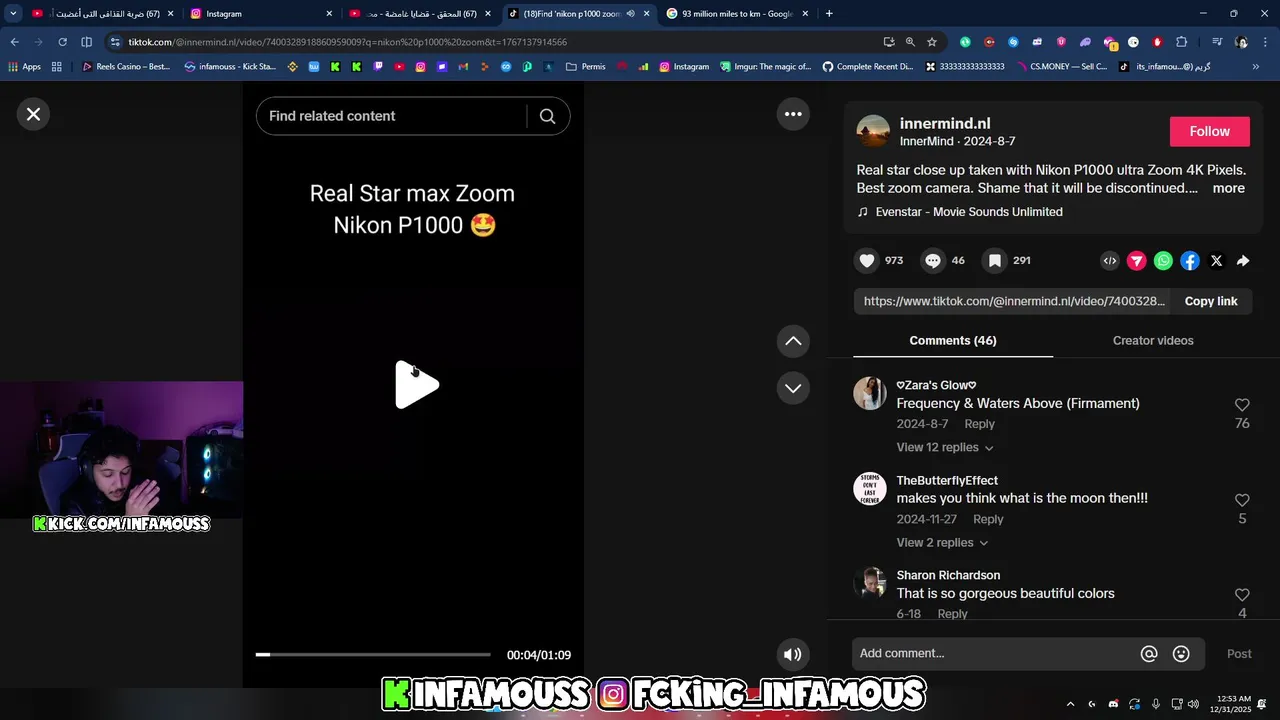Screen dimensions: 1280x720
Task: Like TheButterflyEffect comment
Action: pos(1242,500)
